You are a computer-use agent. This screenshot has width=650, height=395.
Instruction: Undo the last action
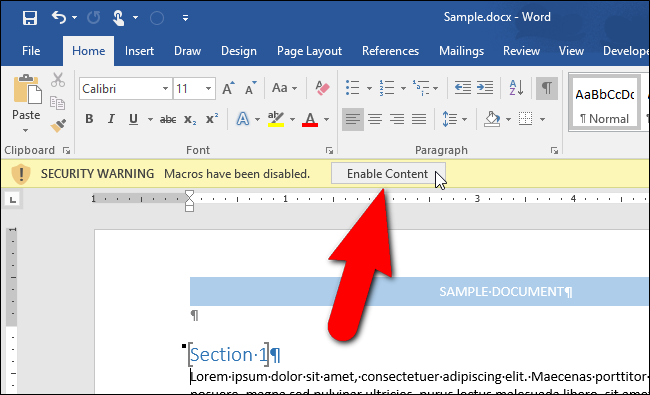[59, 17]
